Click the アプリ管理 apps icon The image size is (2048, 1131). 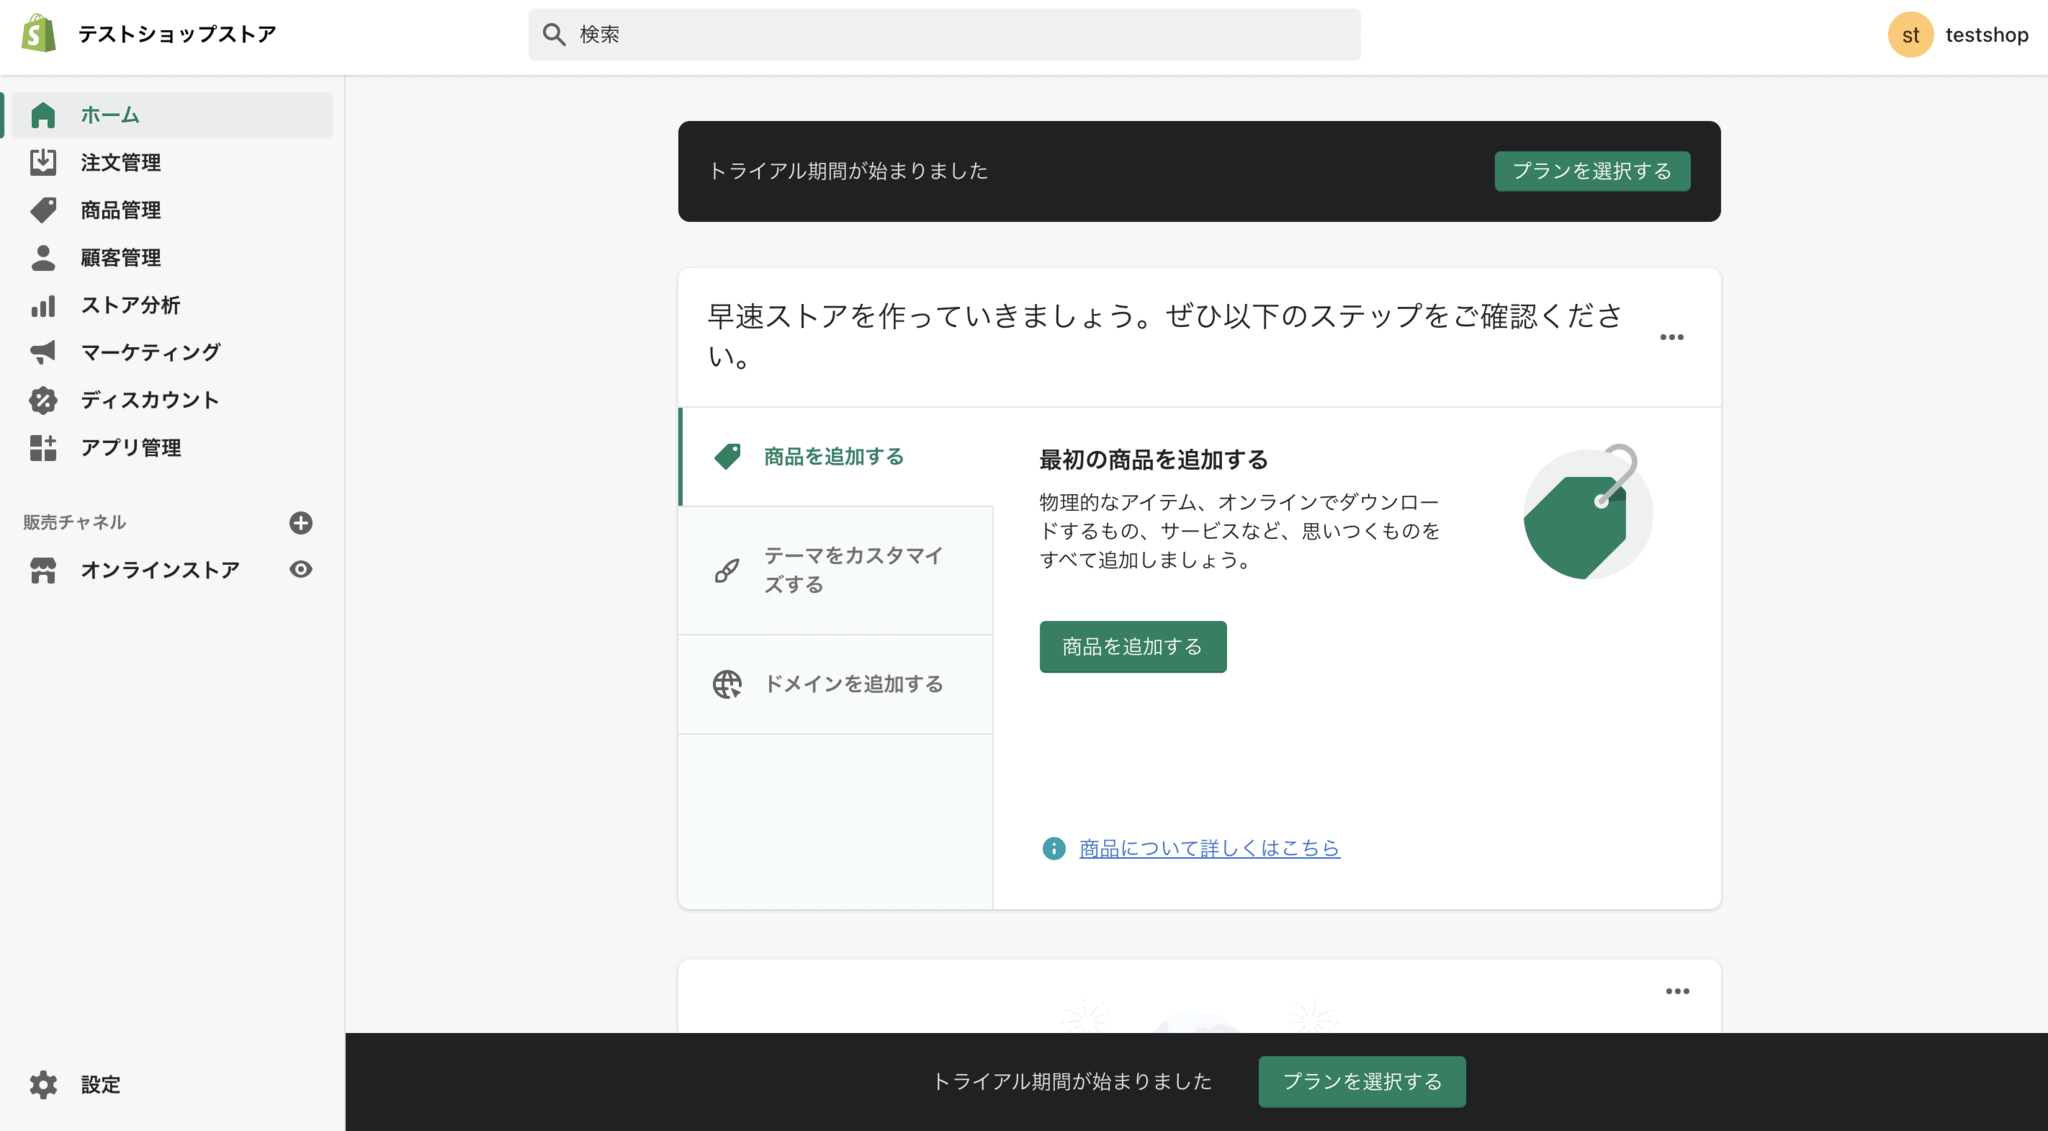(x=43, y=448)
